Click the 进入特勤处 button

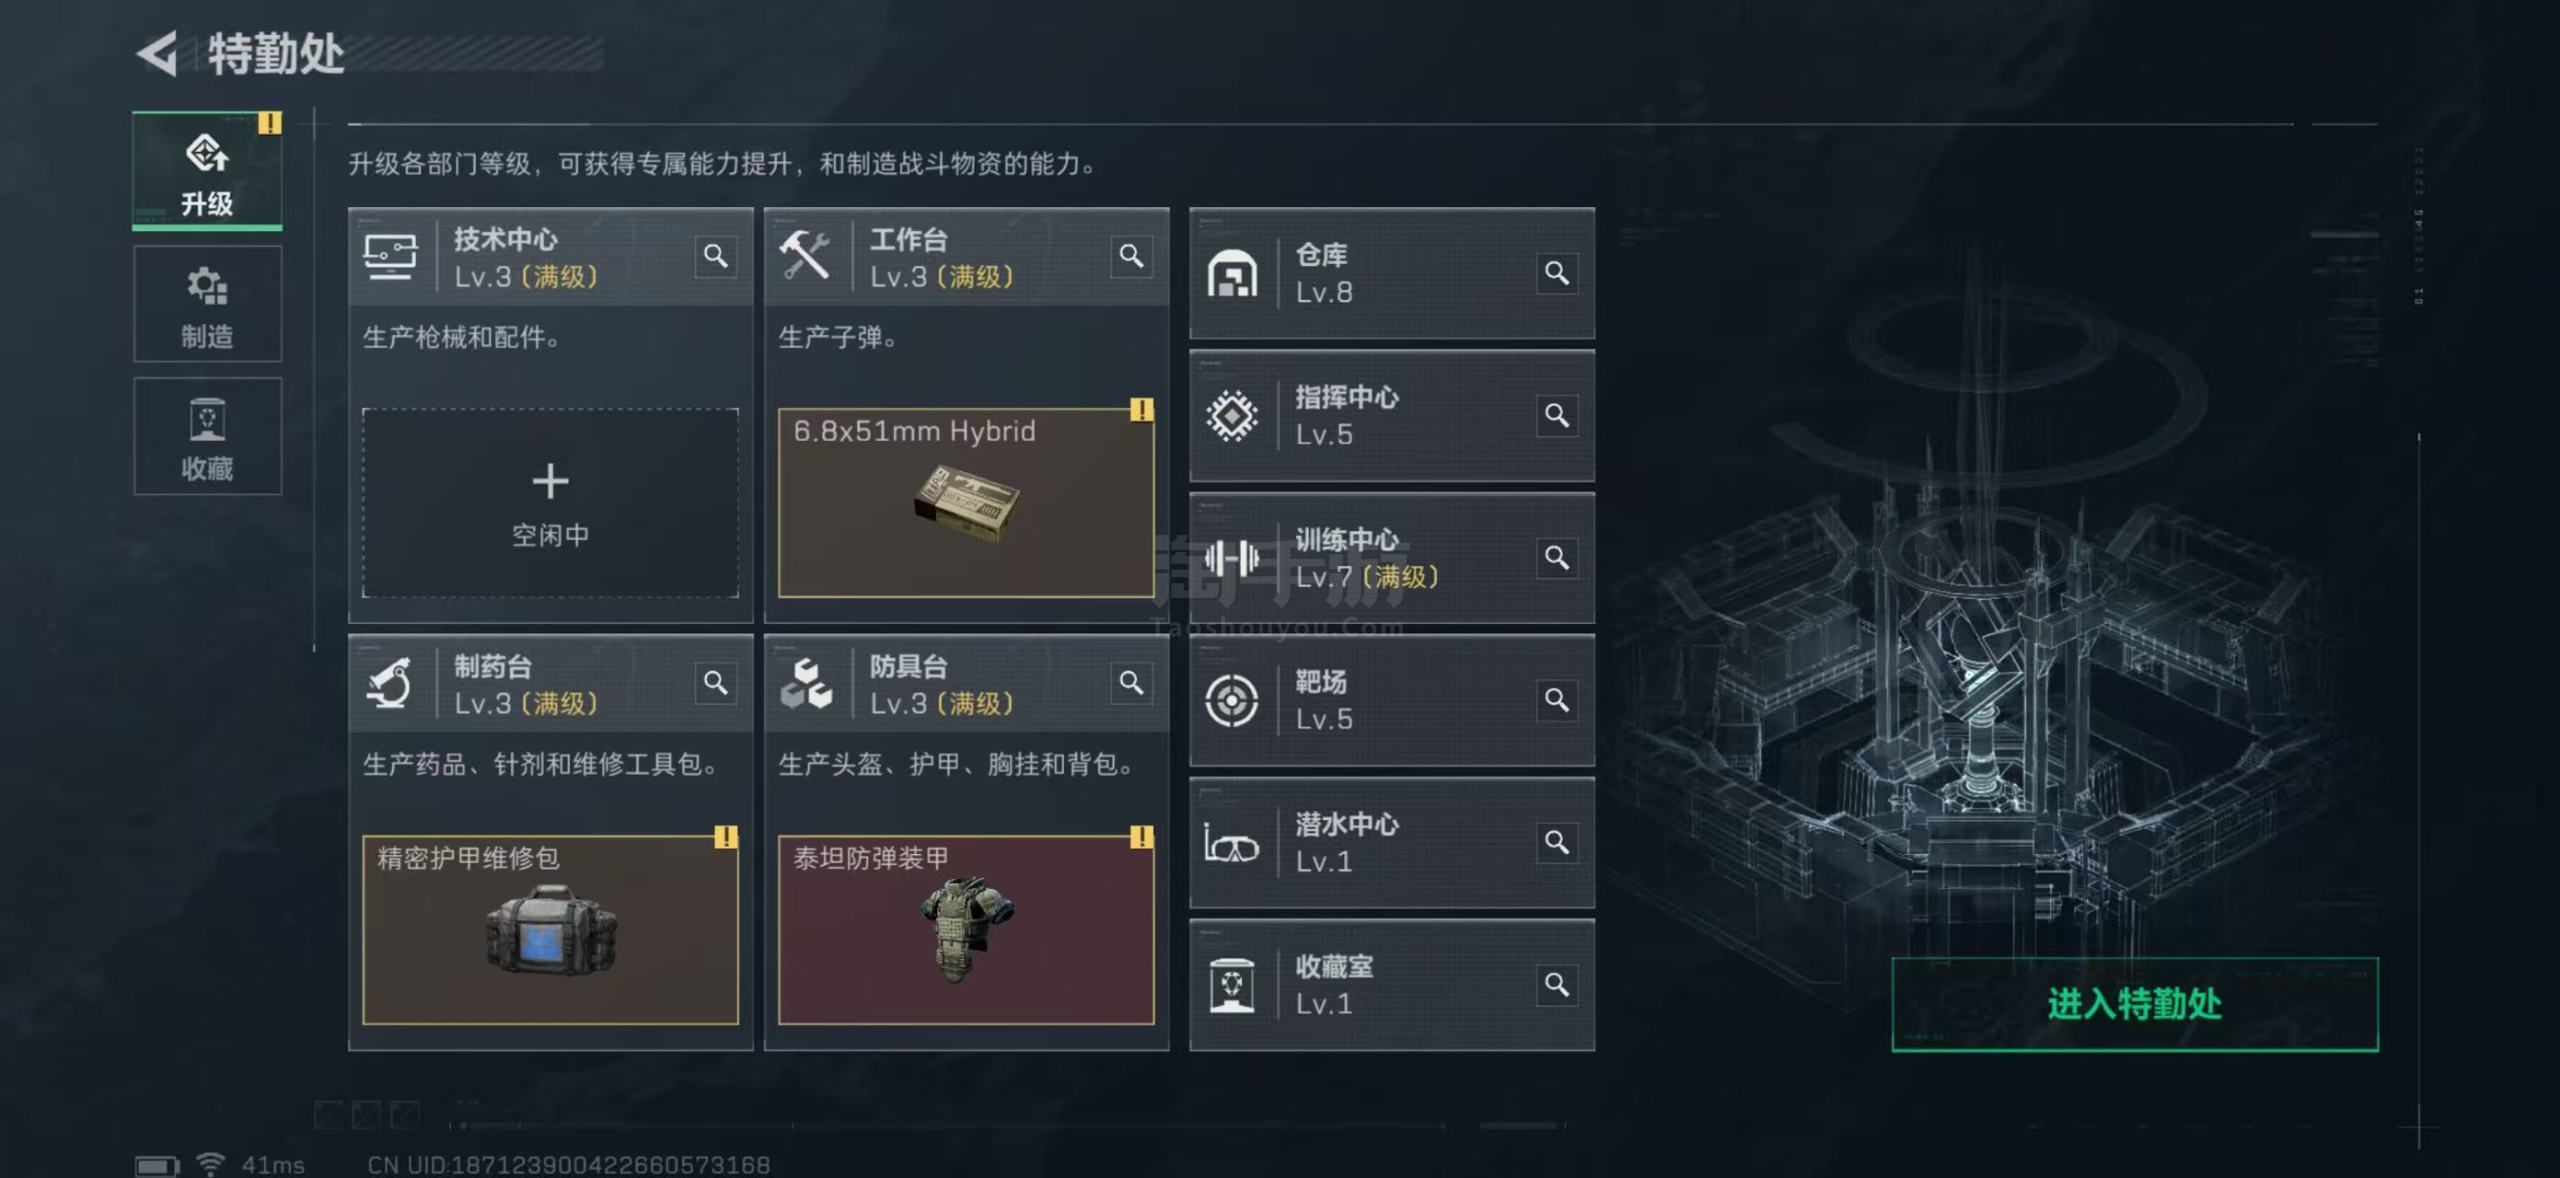tap(2135, 1004)
